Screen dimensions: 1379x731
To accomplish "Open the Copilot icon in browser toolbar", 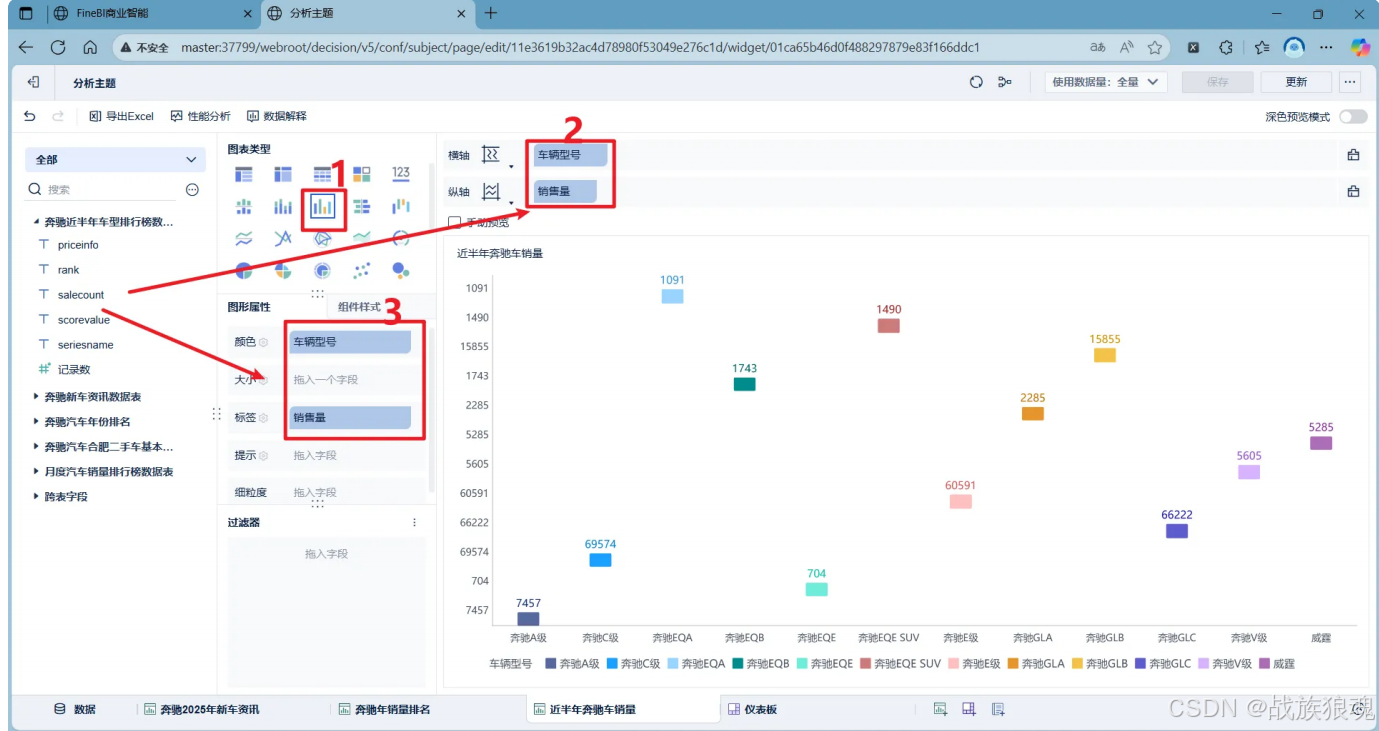I will [x=1360, y=47].
